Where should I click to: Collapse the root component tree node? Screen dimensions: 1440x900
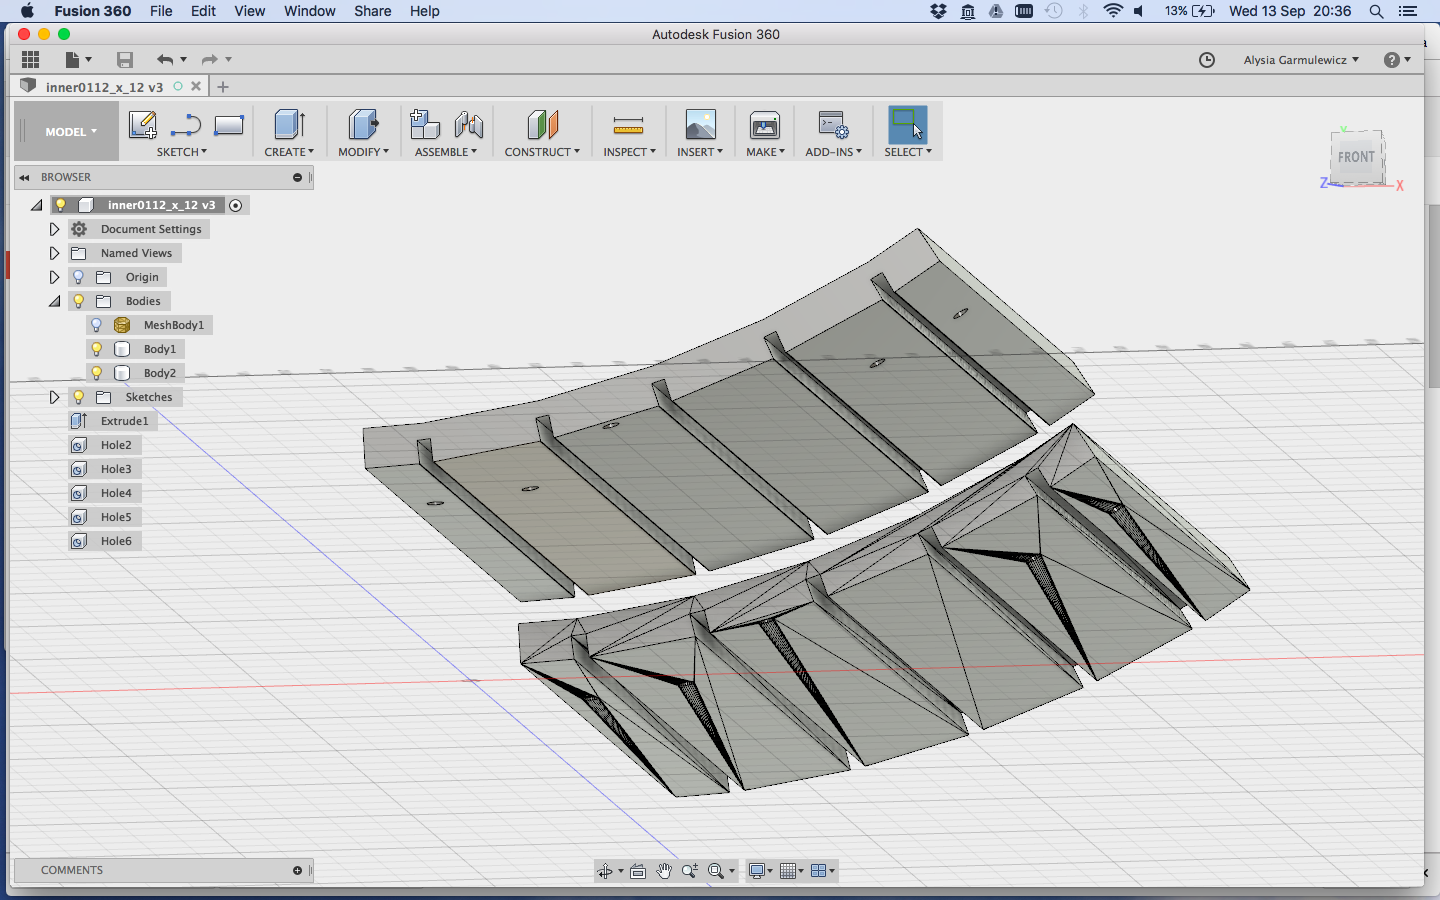(37, 205)
